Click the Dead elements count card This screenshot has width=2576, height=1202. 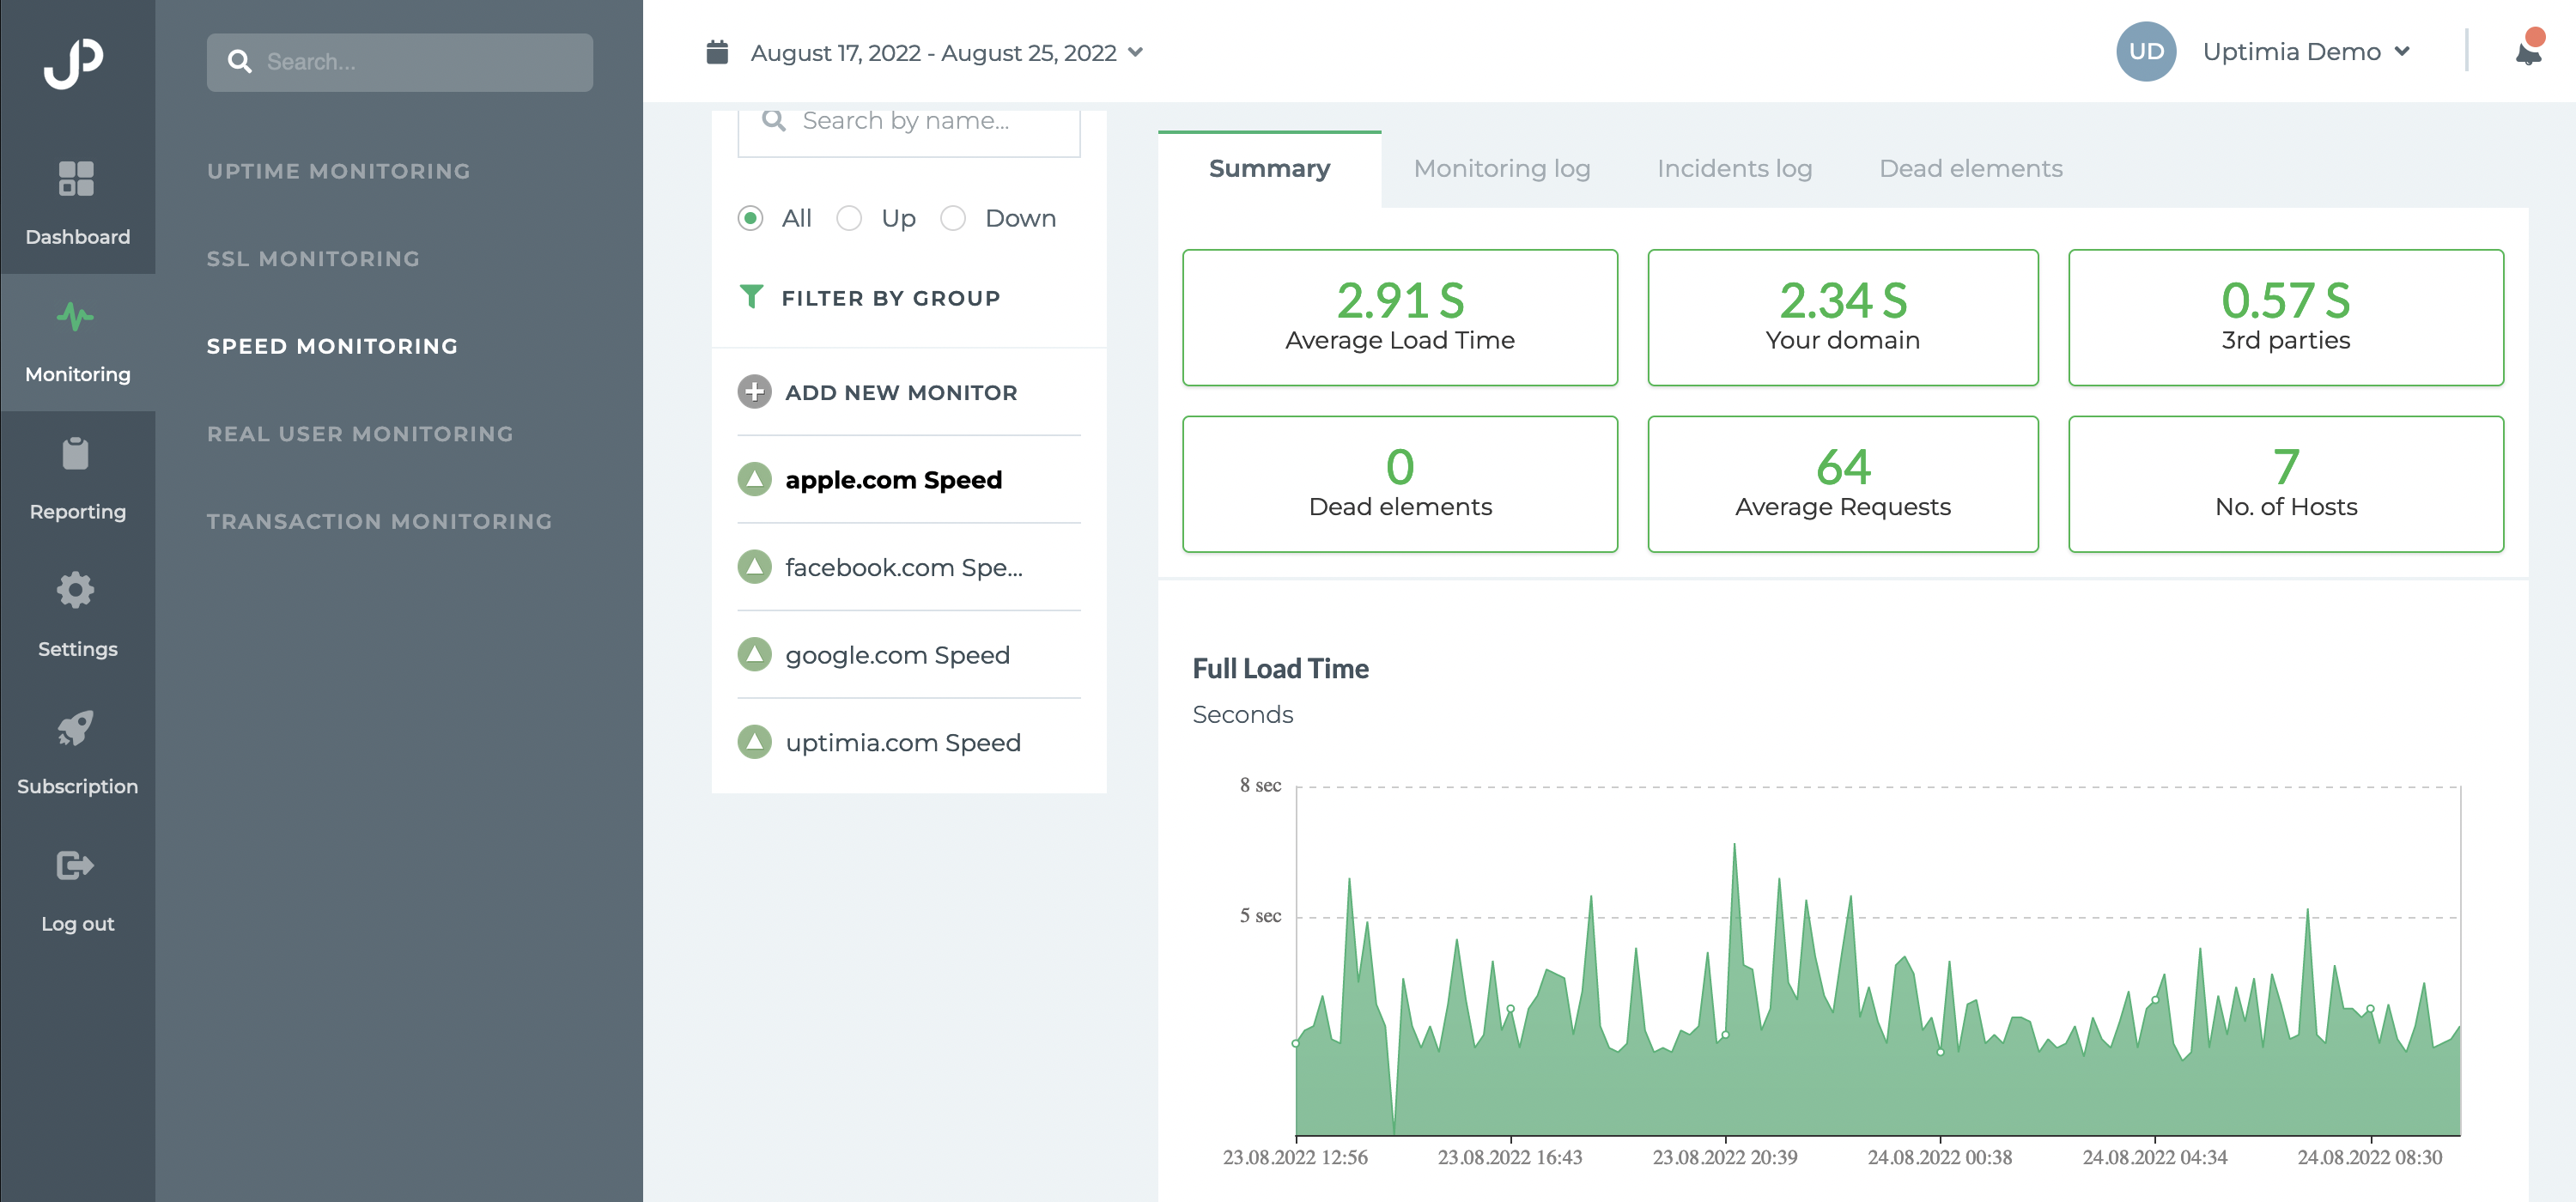coord(1400,484)
